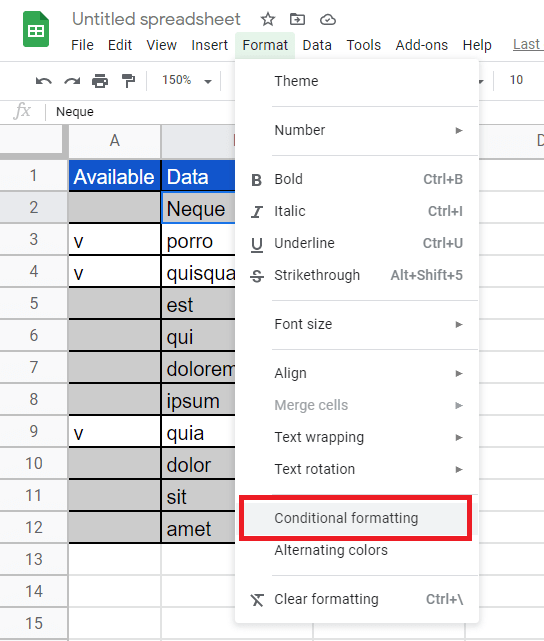The width and height of the screenshot is (544, 641).
Task: Click the cell containing est
Action: click(199, 304)
